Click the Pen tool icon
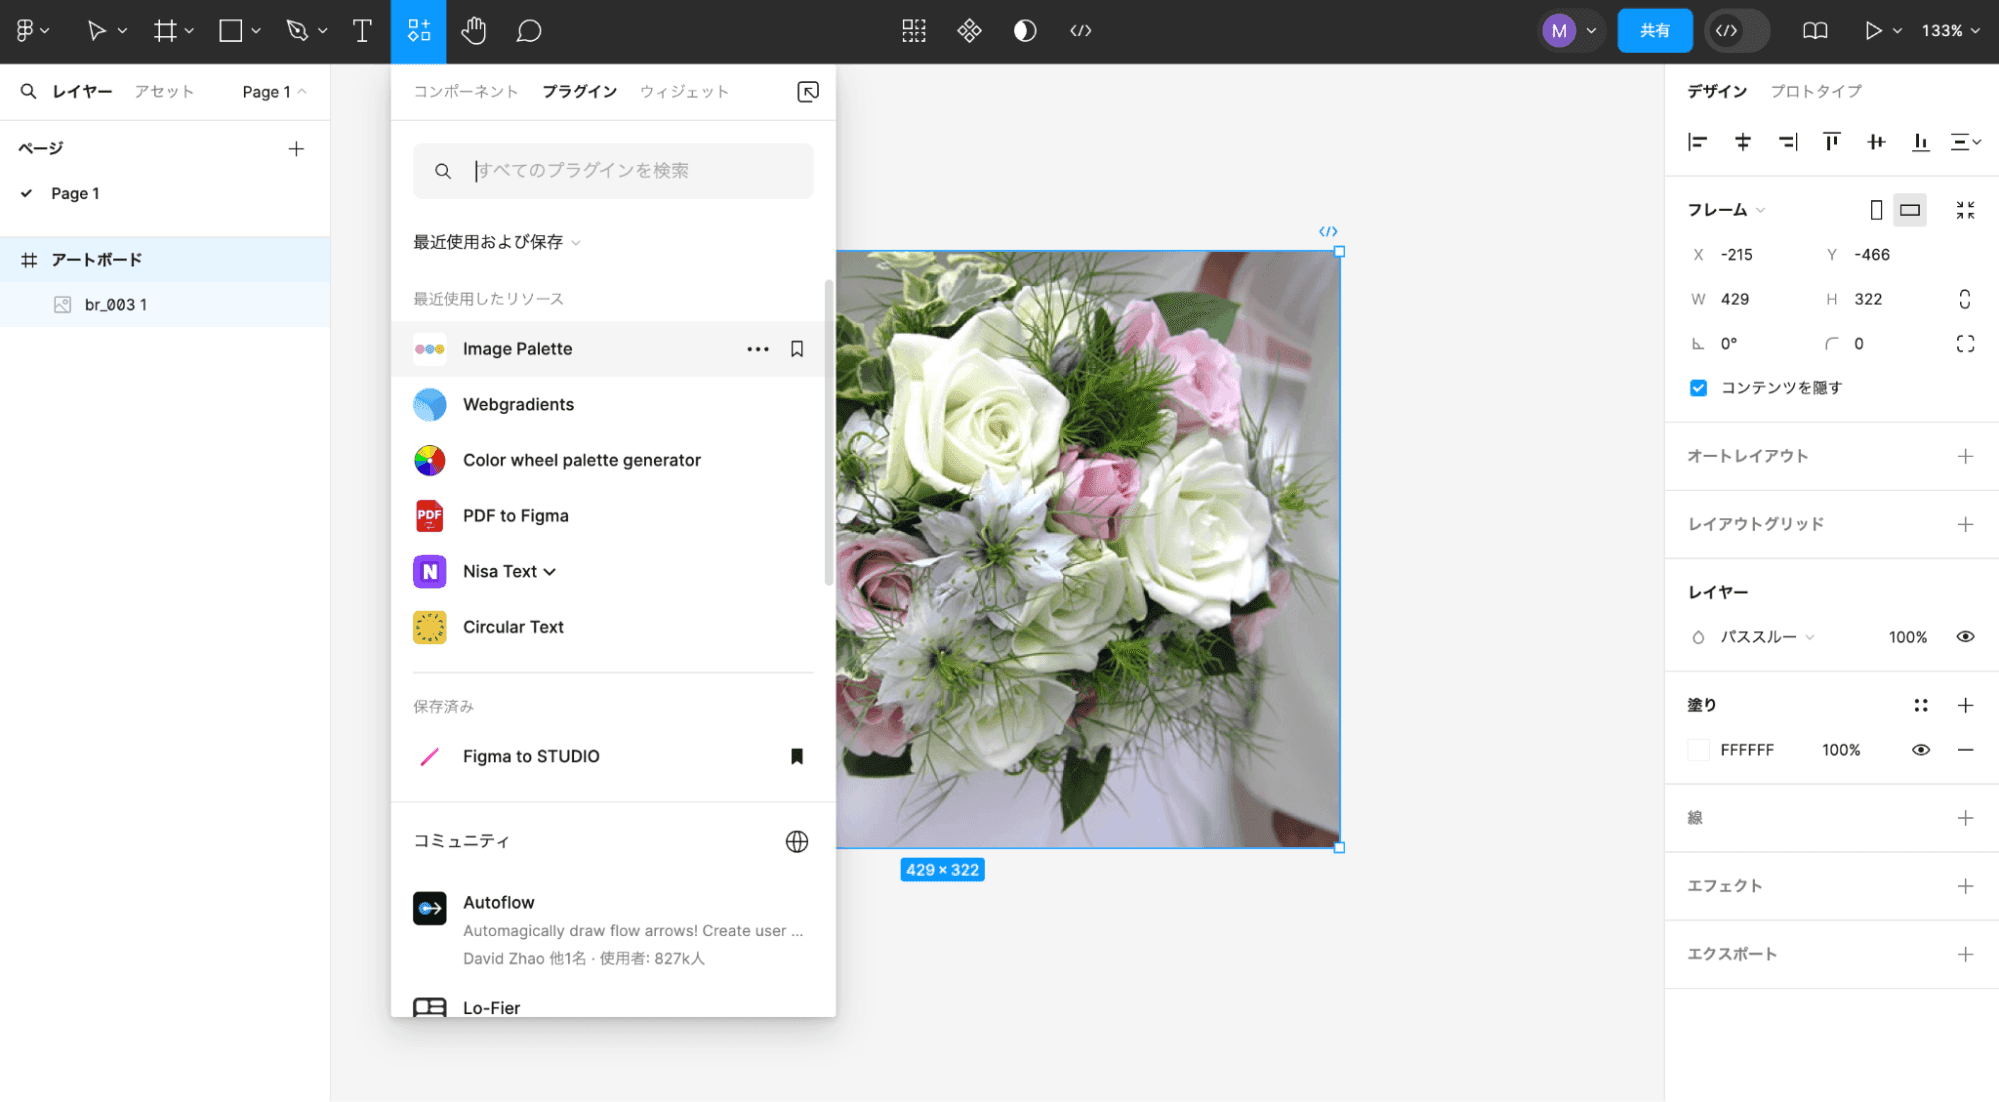The width and height of the screenshot is (1999, 1102). [x=297, y=31]
